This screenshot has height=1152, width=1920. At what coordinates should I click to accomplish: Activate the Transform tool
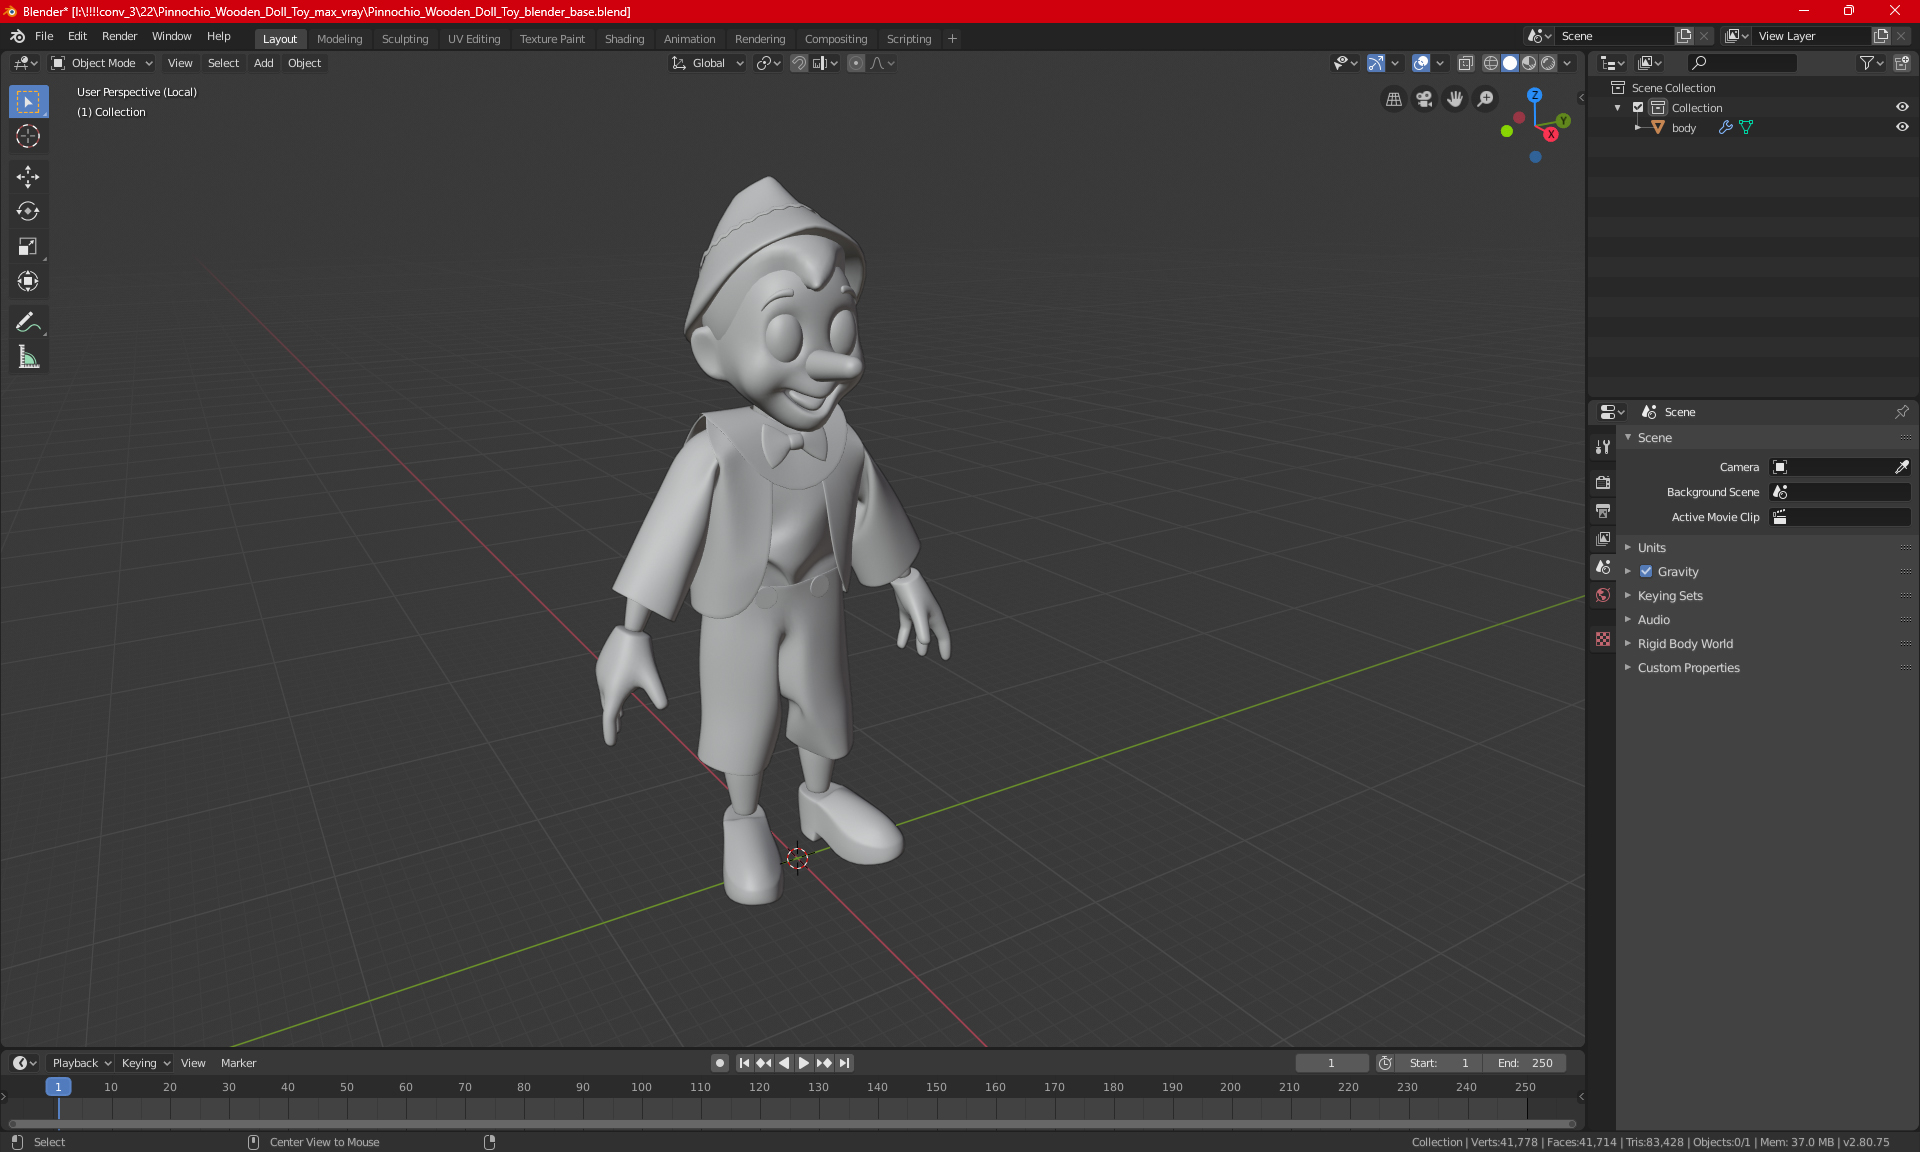point(28,282)
